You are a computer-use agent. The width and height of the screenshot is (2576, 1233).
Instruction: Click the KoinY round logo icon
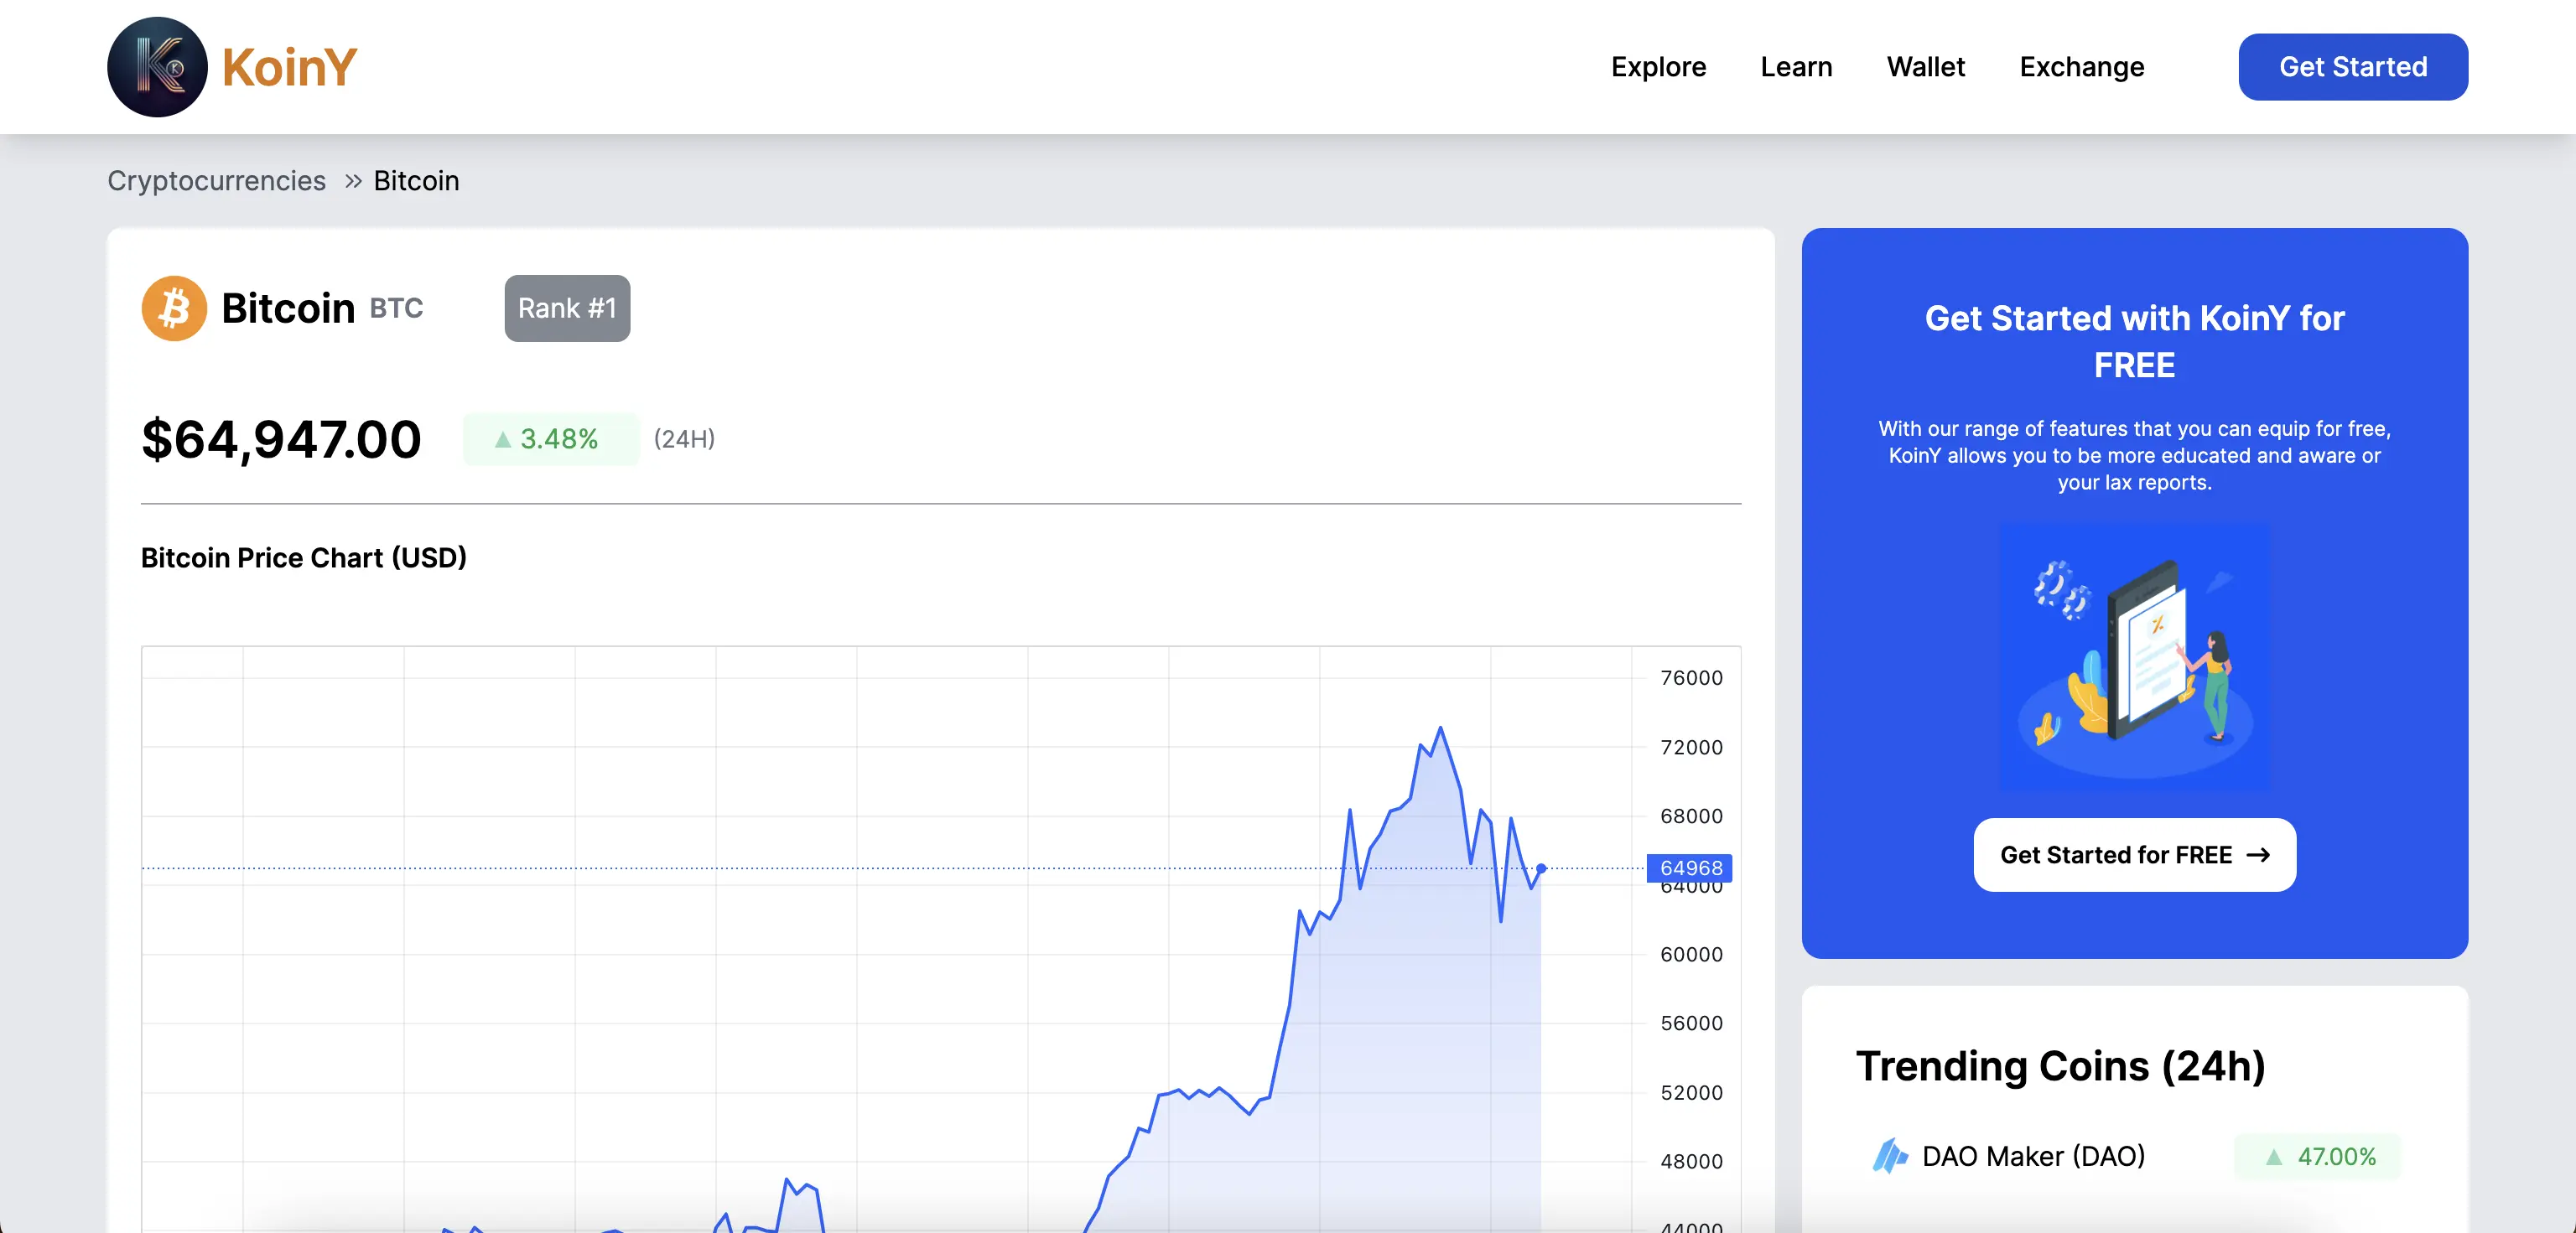coord(157,67)
